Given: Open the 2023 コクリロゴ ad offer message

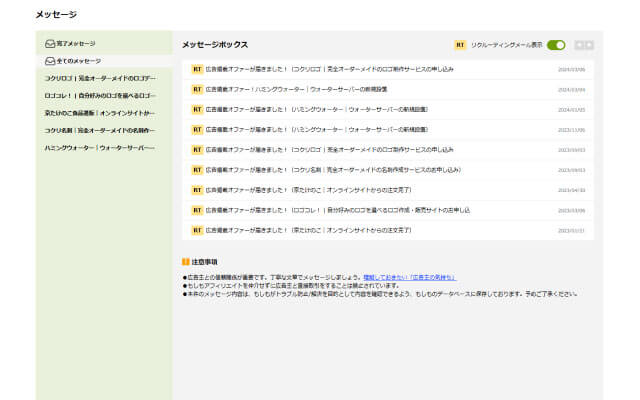Looking at the screenshot, I should 388,150.
